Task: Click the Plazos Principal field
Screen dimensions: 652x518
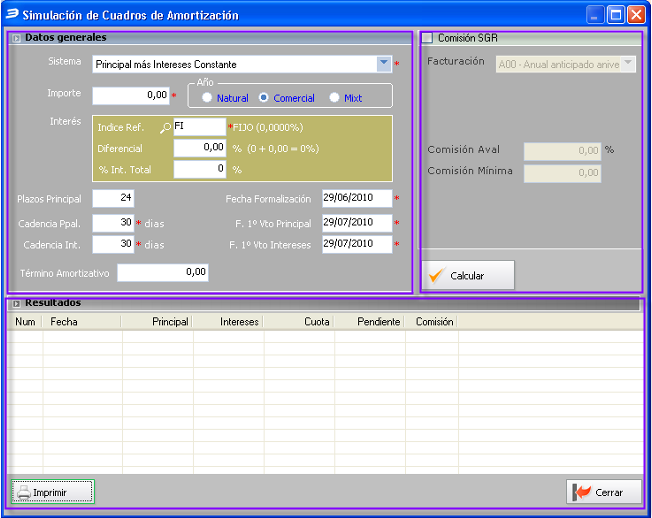Action: click(113, 198)
